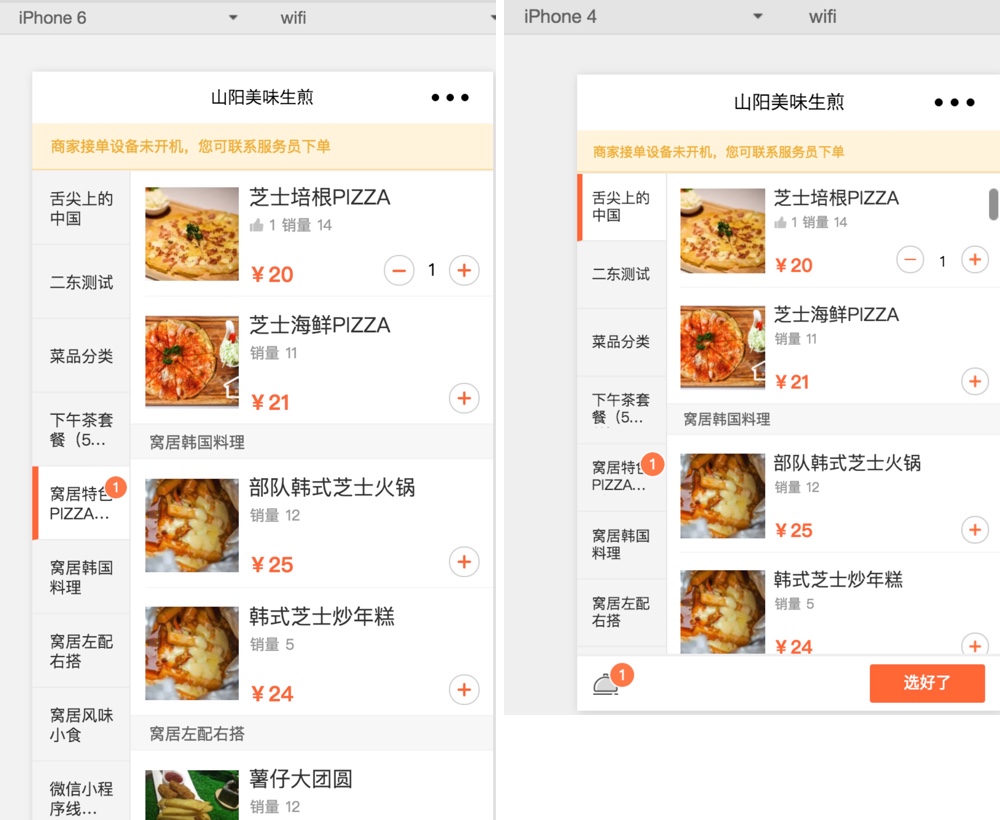Click 芝士培根PIZZA photo in iPhone 6 view
This screenshot has width=1000, height=820.
pyautogui.click(x=192, y=233)
